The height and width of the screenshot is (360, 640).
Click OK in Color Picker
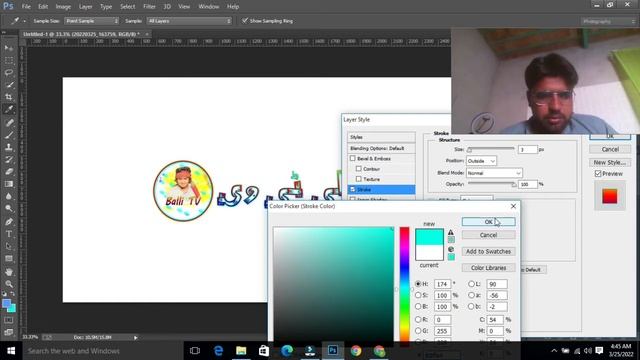[489, 222]
